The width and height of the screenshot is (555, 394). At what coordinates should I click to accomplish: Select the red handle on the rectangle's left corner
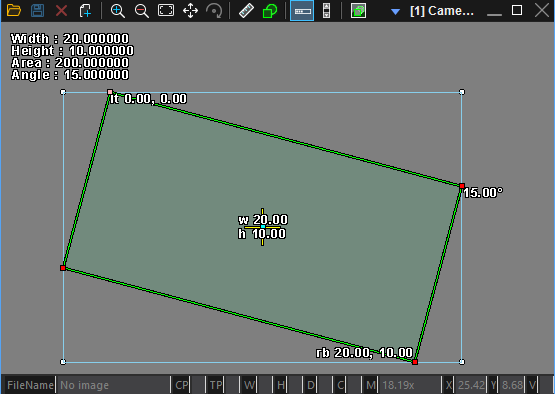(63, 268)
